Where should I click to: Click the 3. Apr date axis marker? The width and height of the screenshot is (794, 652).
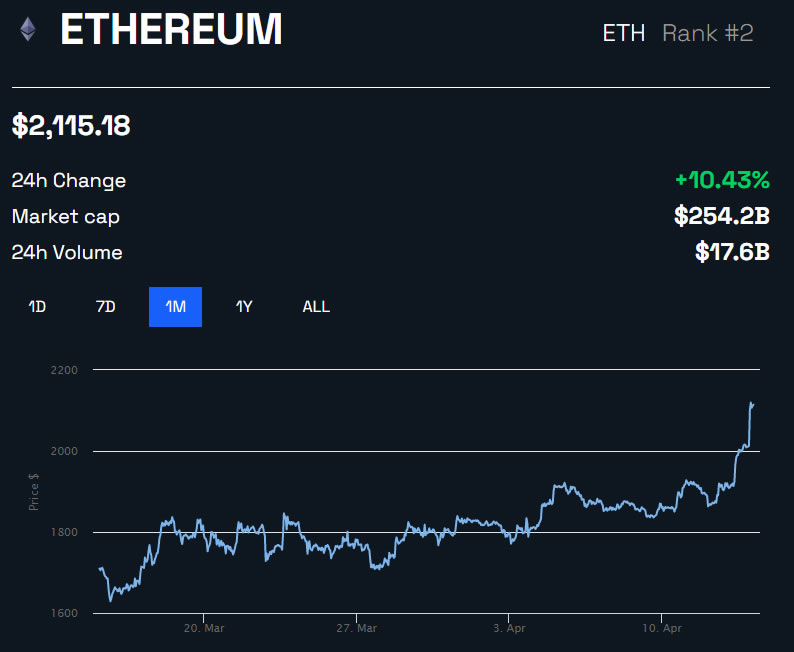tap(509, 629)
